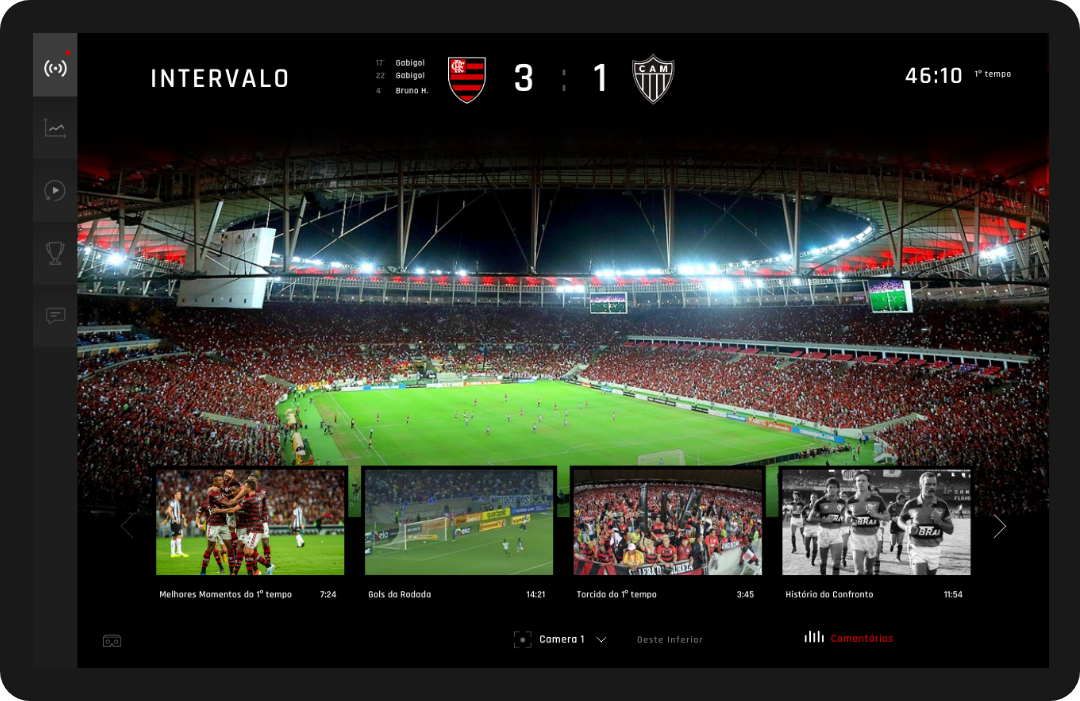Open the chat messages sidebar icon
1080x701 pixels.
tap(55, 315)
